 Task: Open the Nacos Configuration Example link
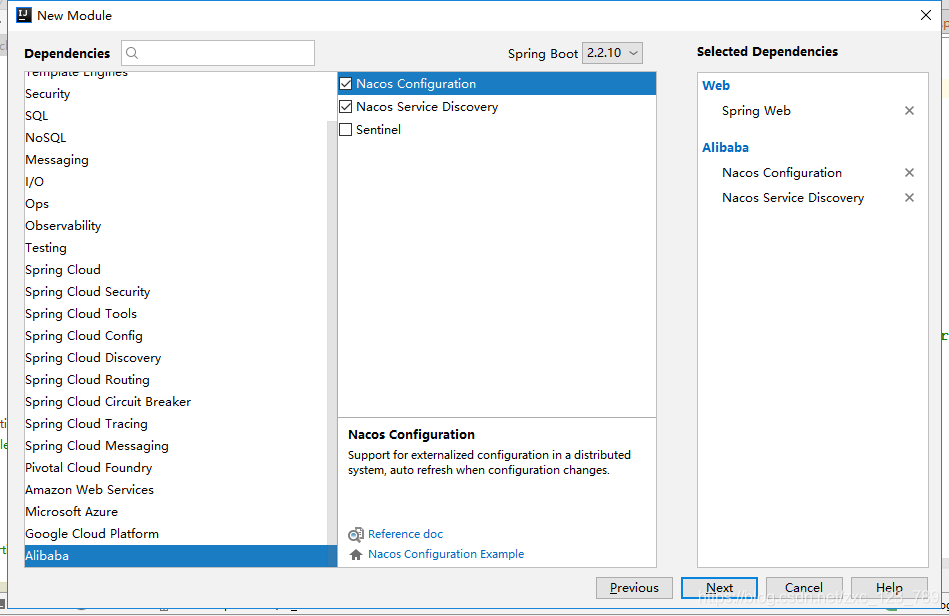[446, 554]
